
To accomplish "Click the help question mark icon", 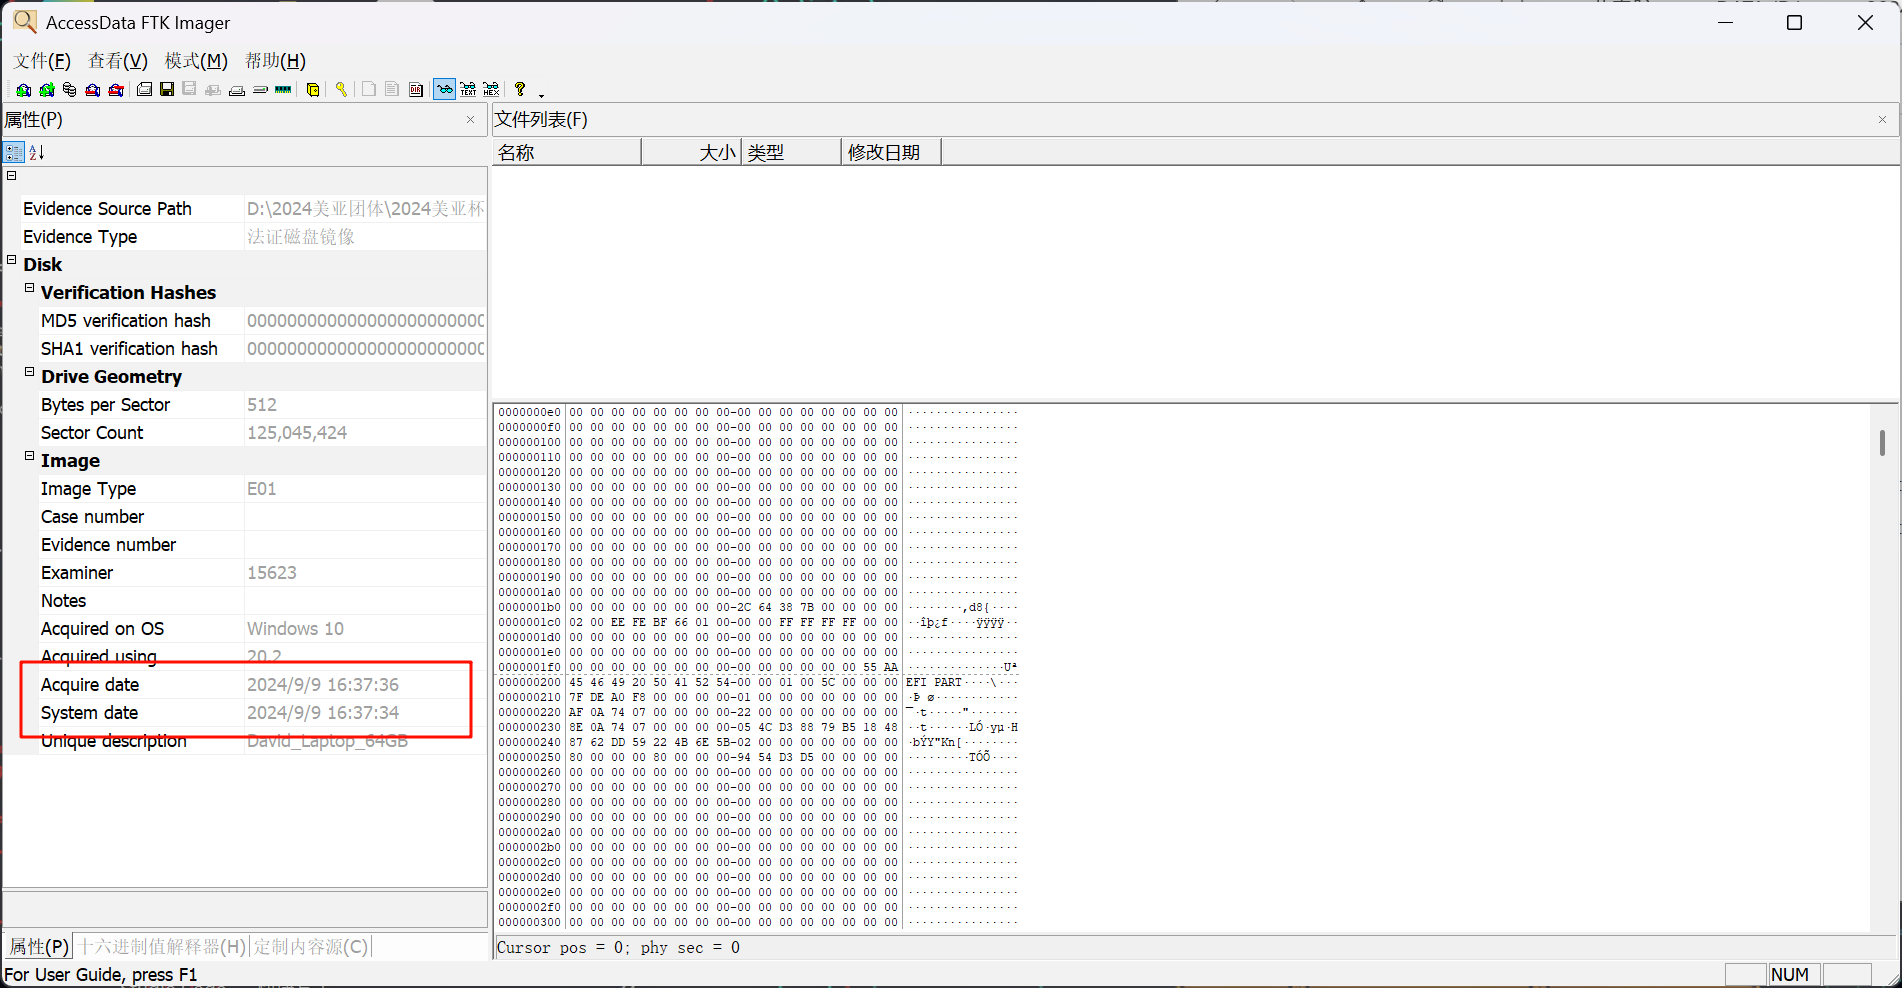I will [520, 89].
